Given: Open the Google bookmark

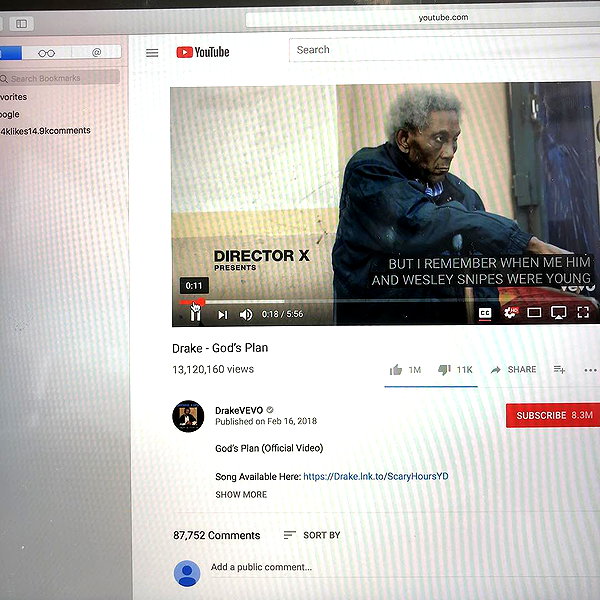Looking at the screenshot, I should [10, 114].
